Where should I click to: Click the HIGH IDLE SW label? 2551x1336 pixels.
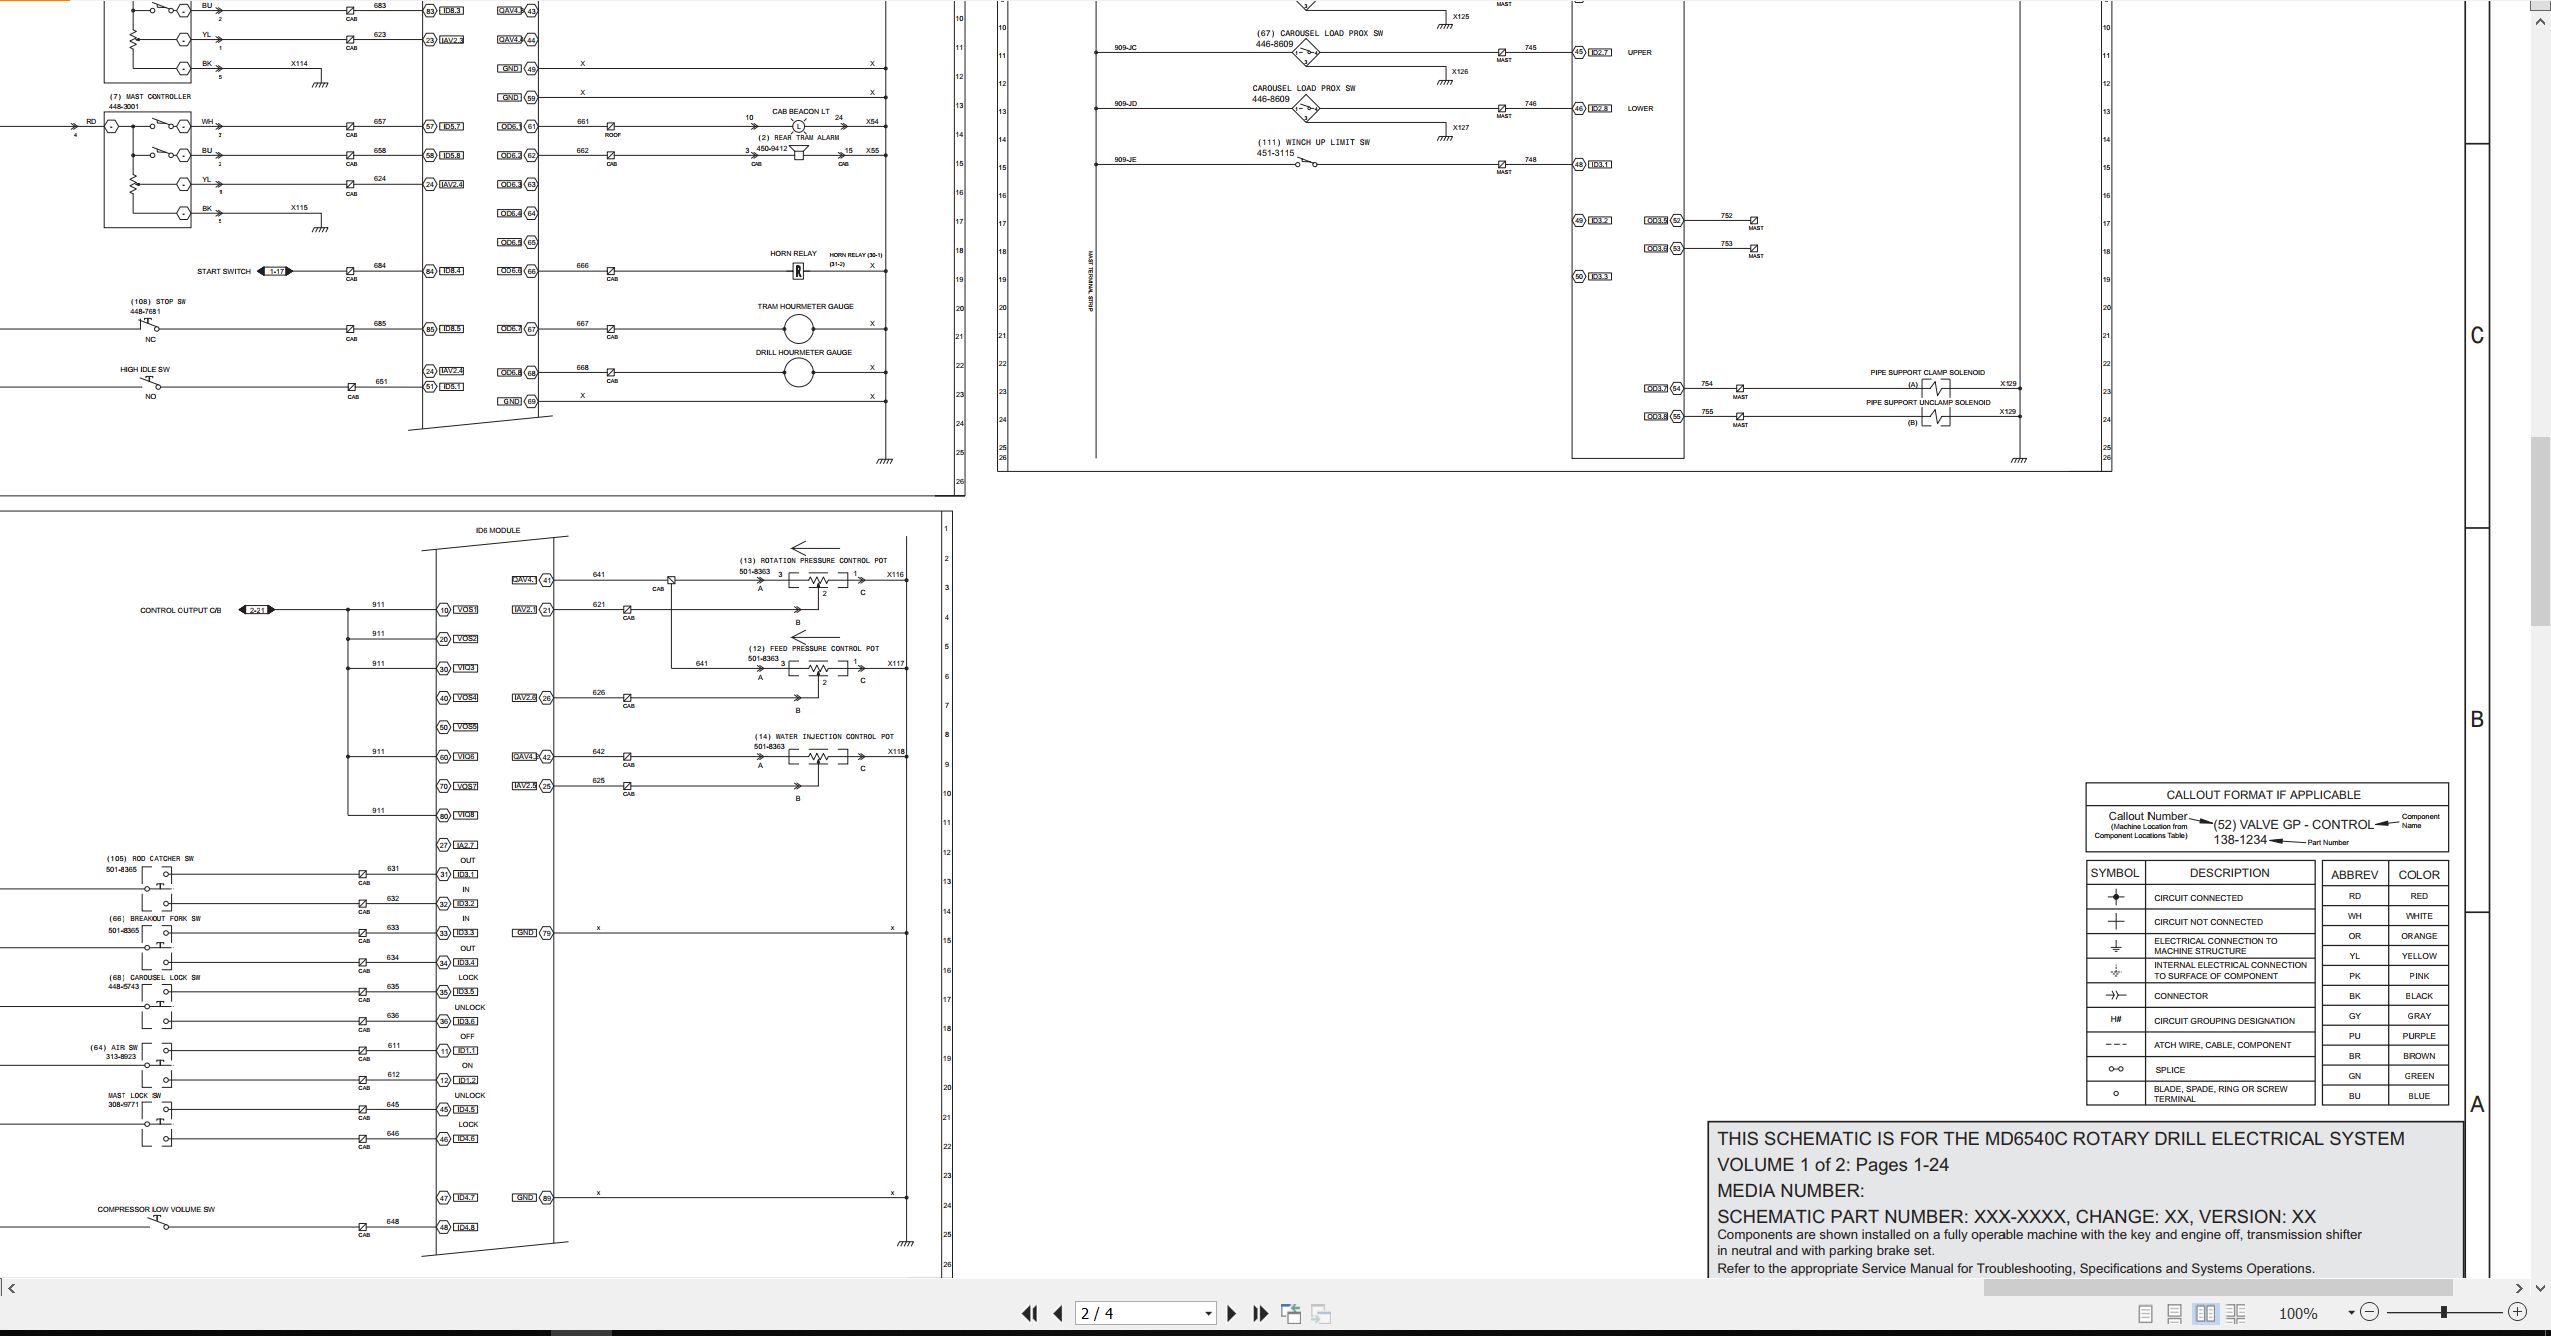coord(145,369)
